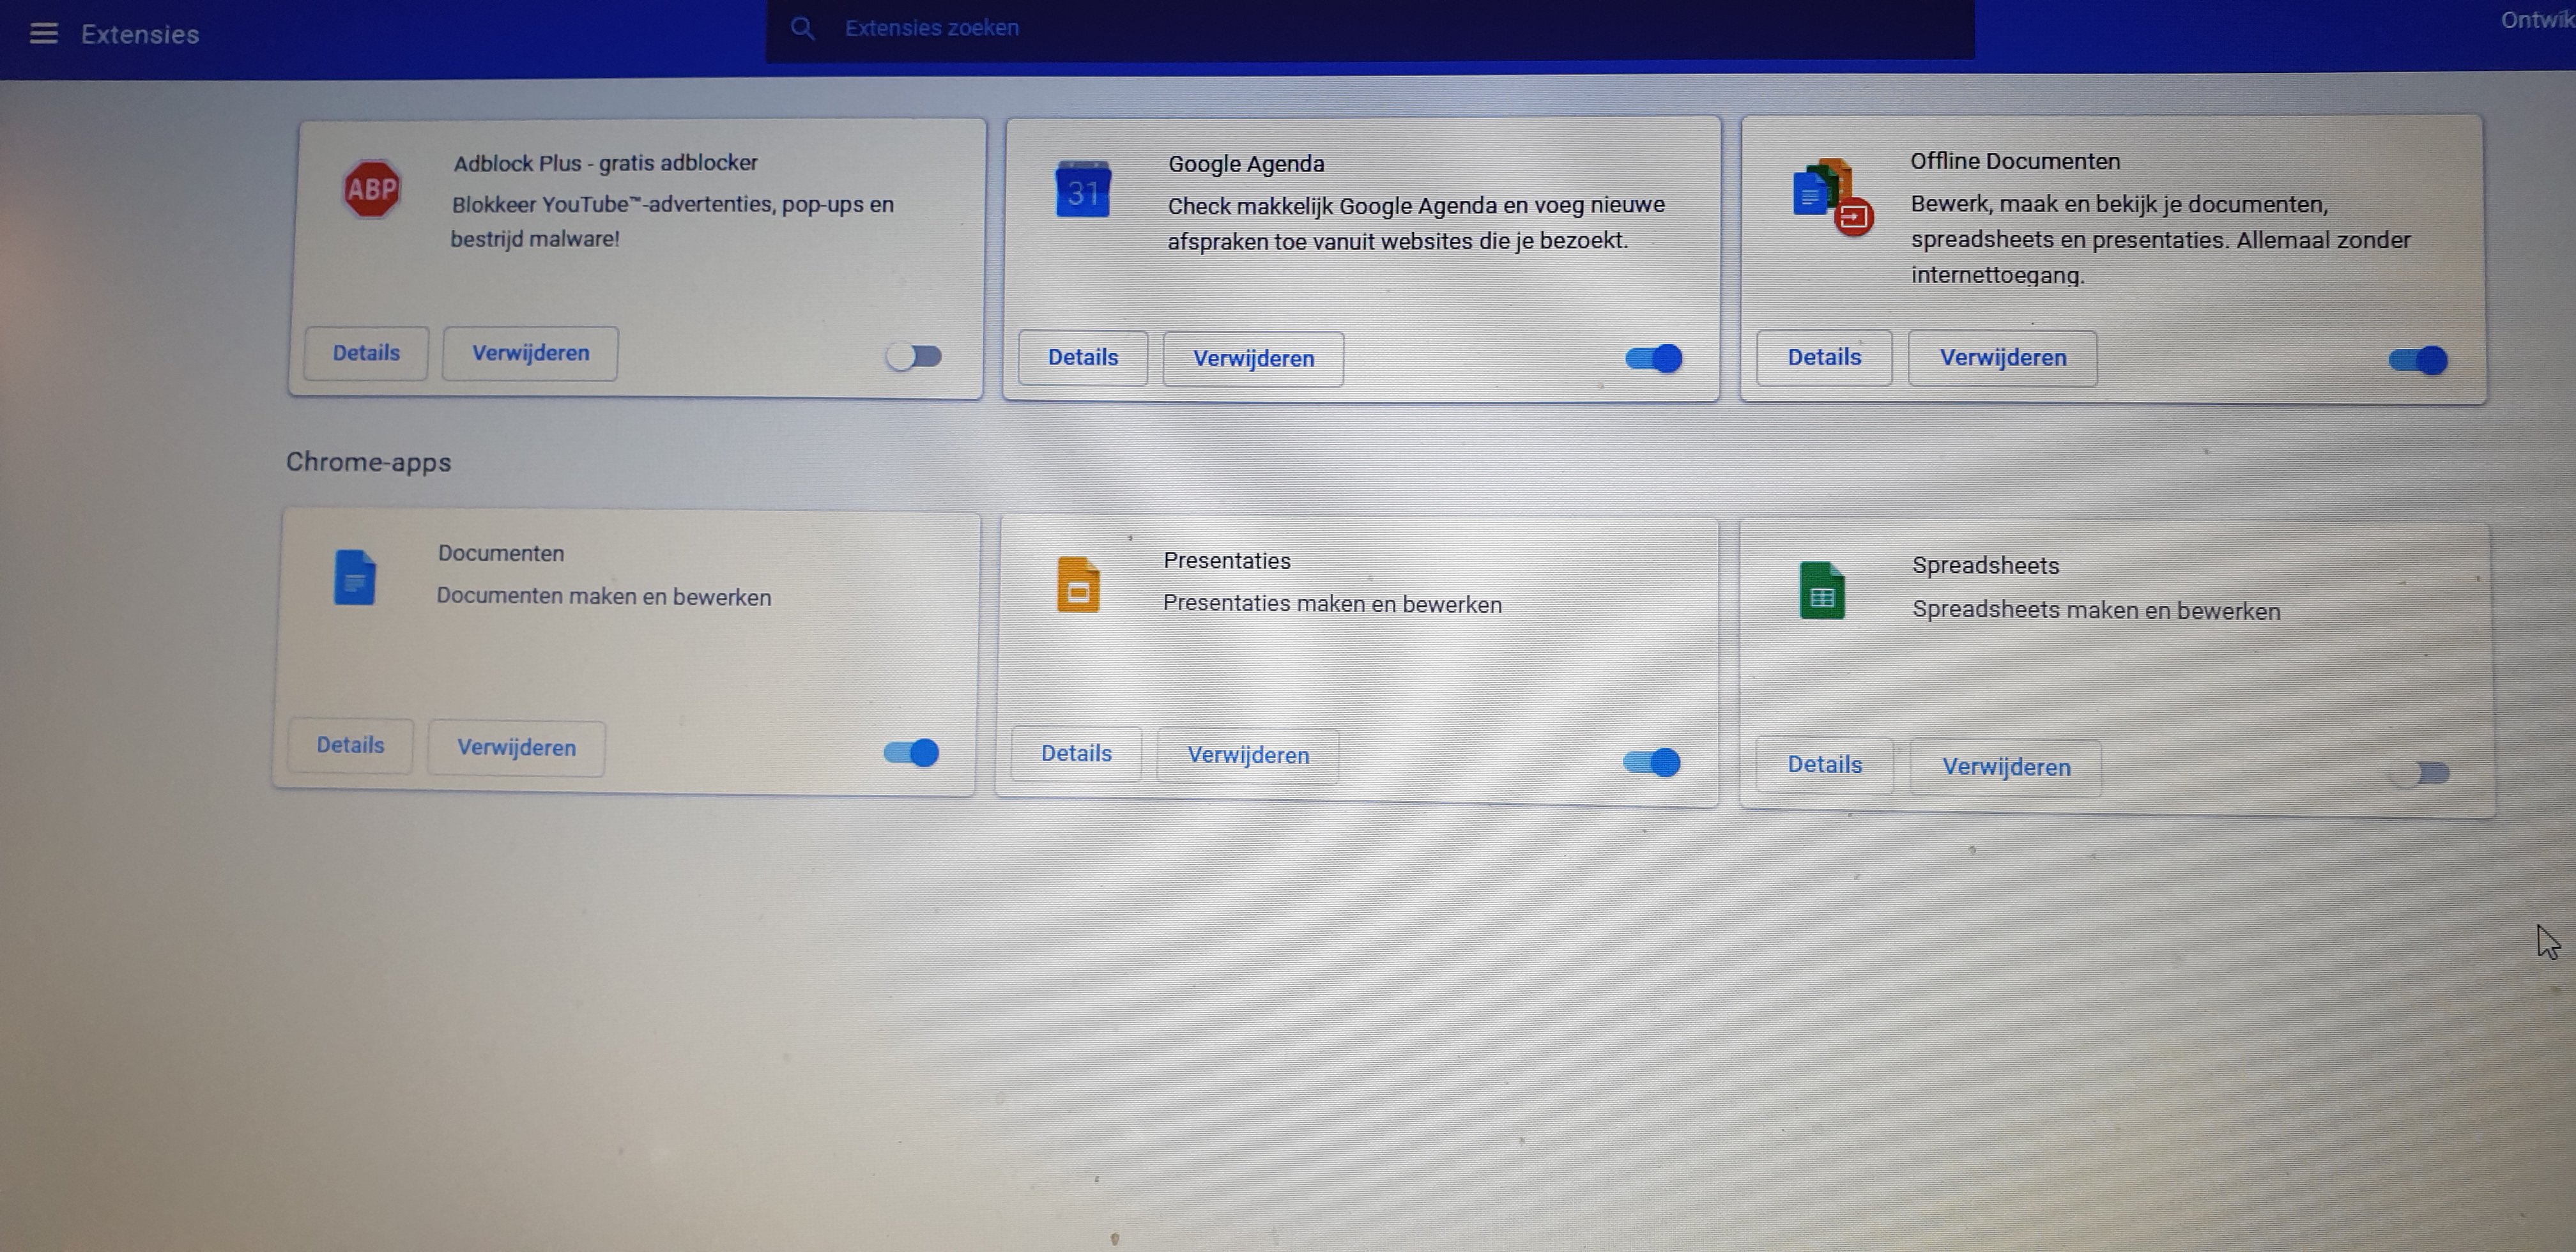2576x1252 pixels.
Task: Remove Adblock Plus with Verwijderen
Action: [530, 353]
